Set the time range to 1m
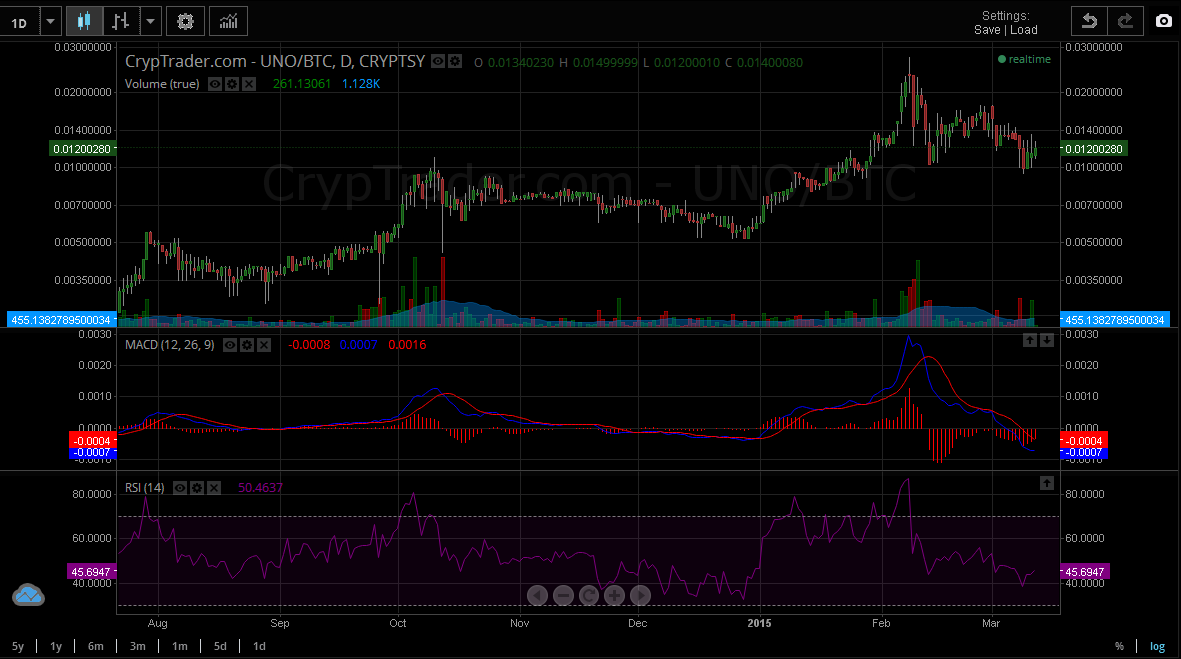 (179, 646)
